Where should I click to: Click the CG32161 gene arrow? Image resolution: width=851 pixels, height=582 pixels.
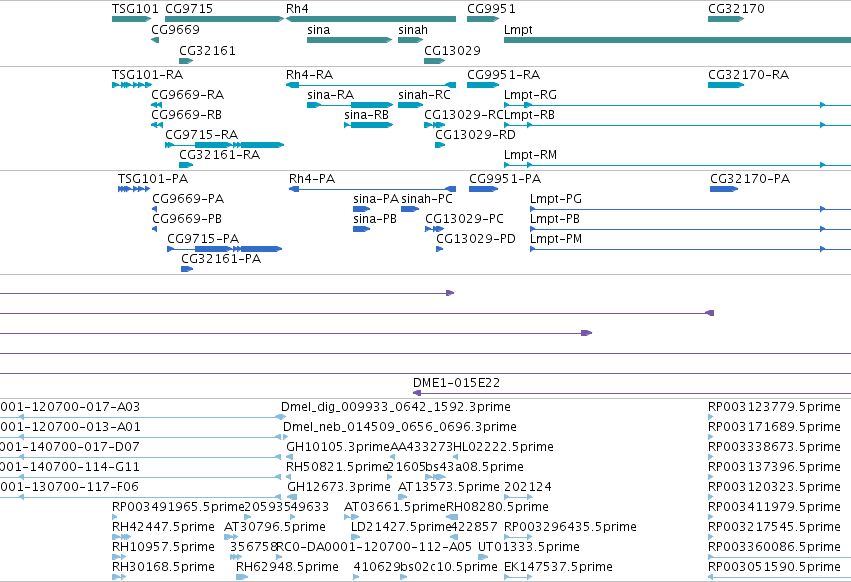186,61
